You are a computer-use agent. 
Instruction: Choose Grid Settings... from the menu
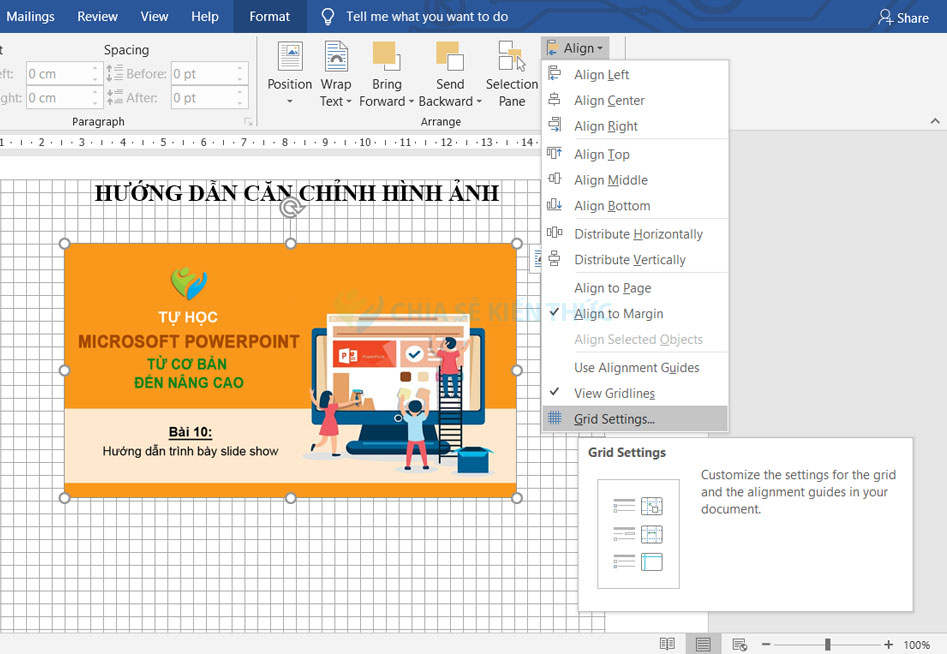pyautogui.click(x=635, y=418)
